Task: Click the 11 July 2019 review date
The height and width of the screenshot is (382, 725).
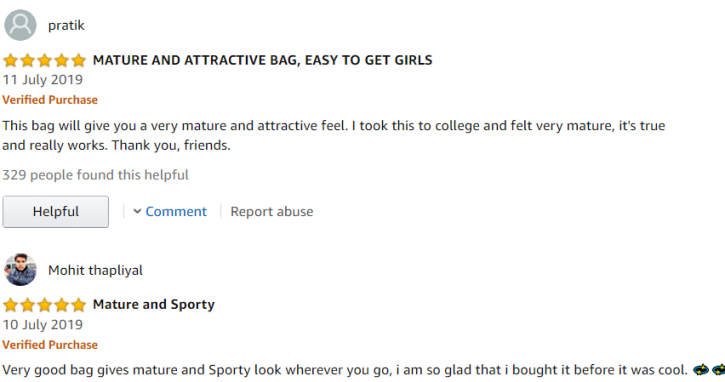Action: (x=43, y=80)
